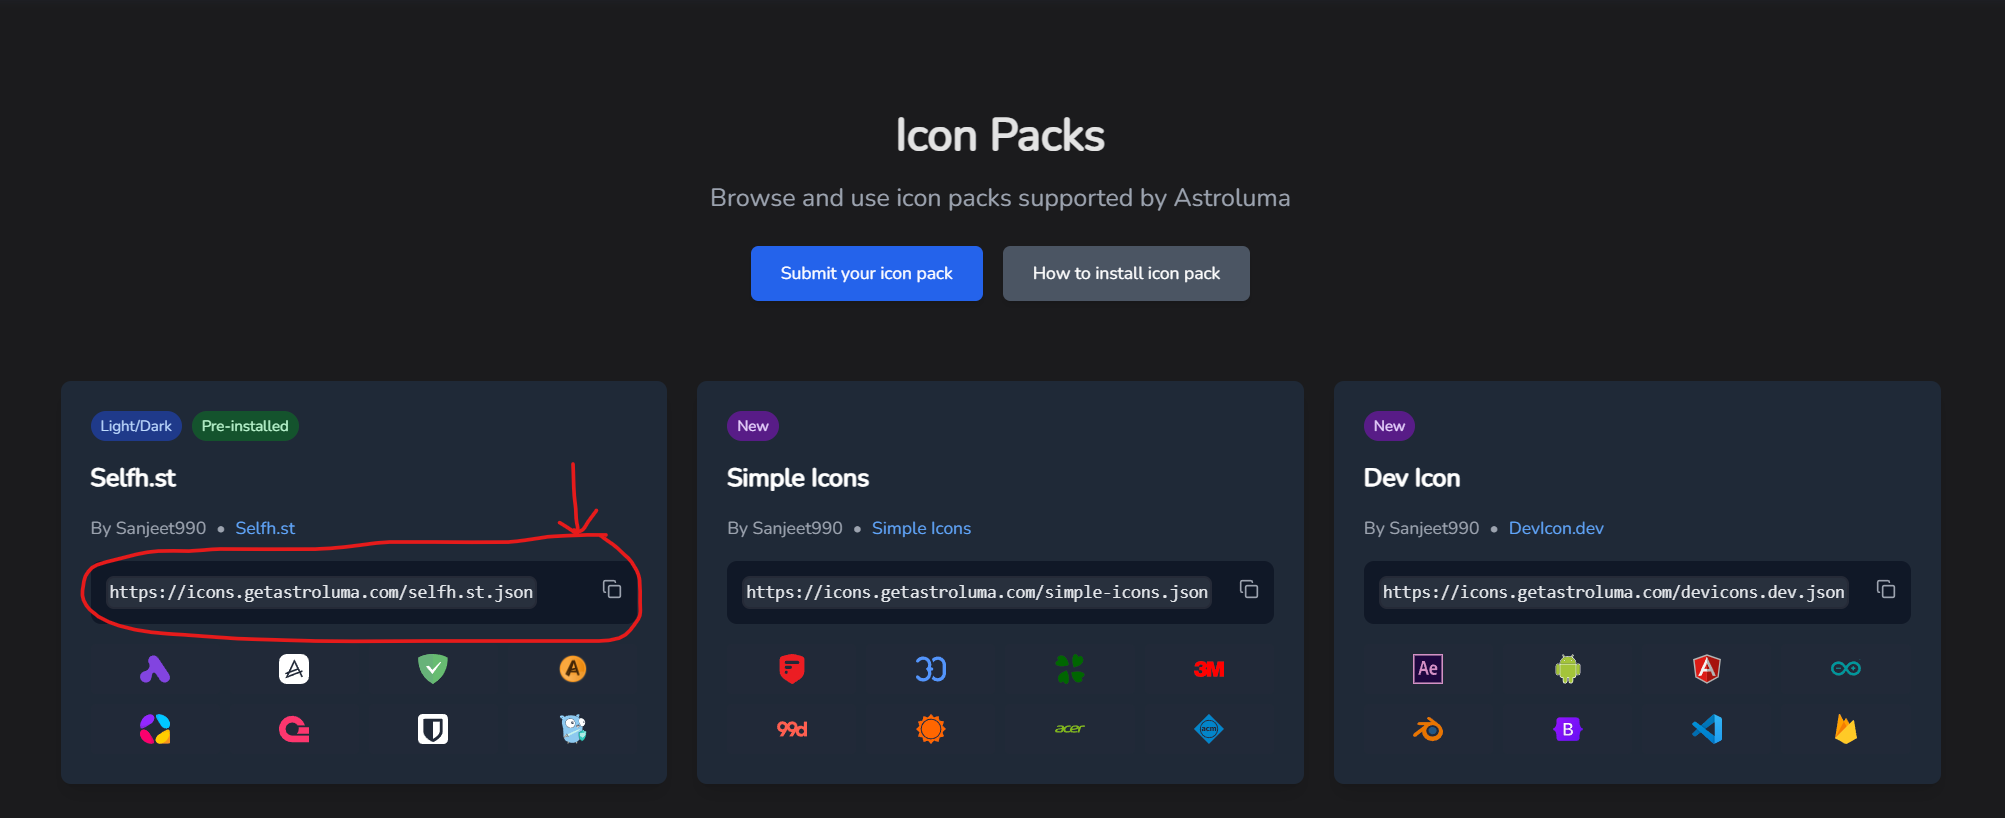Click the blue 30 seconds of code icon

click(x=931, y=669)
